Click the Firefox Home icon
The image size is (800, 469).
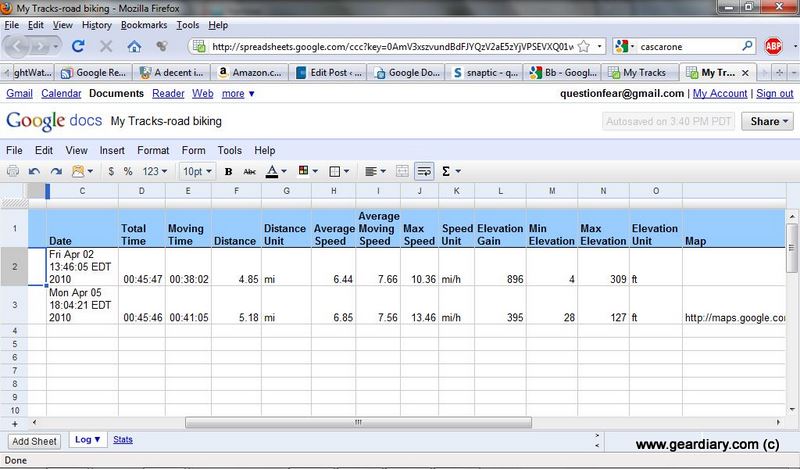coord(134,46)
